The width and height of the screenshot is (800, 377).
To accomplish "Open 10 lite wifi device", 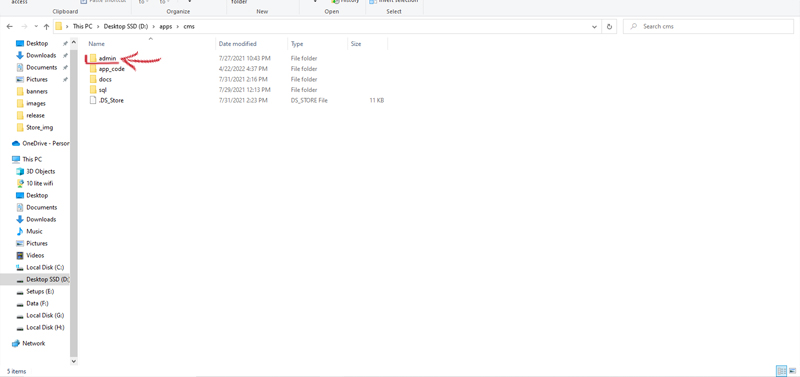I will pyautogui.click(x=39, y=183).
